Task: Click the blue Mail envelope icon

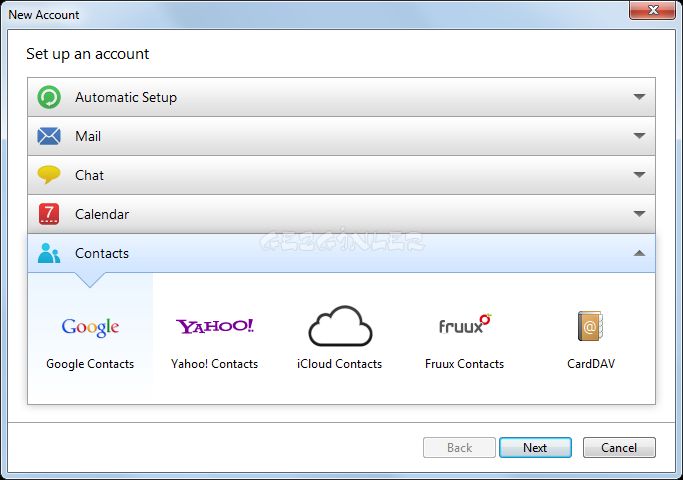Action: click(49, 136)
